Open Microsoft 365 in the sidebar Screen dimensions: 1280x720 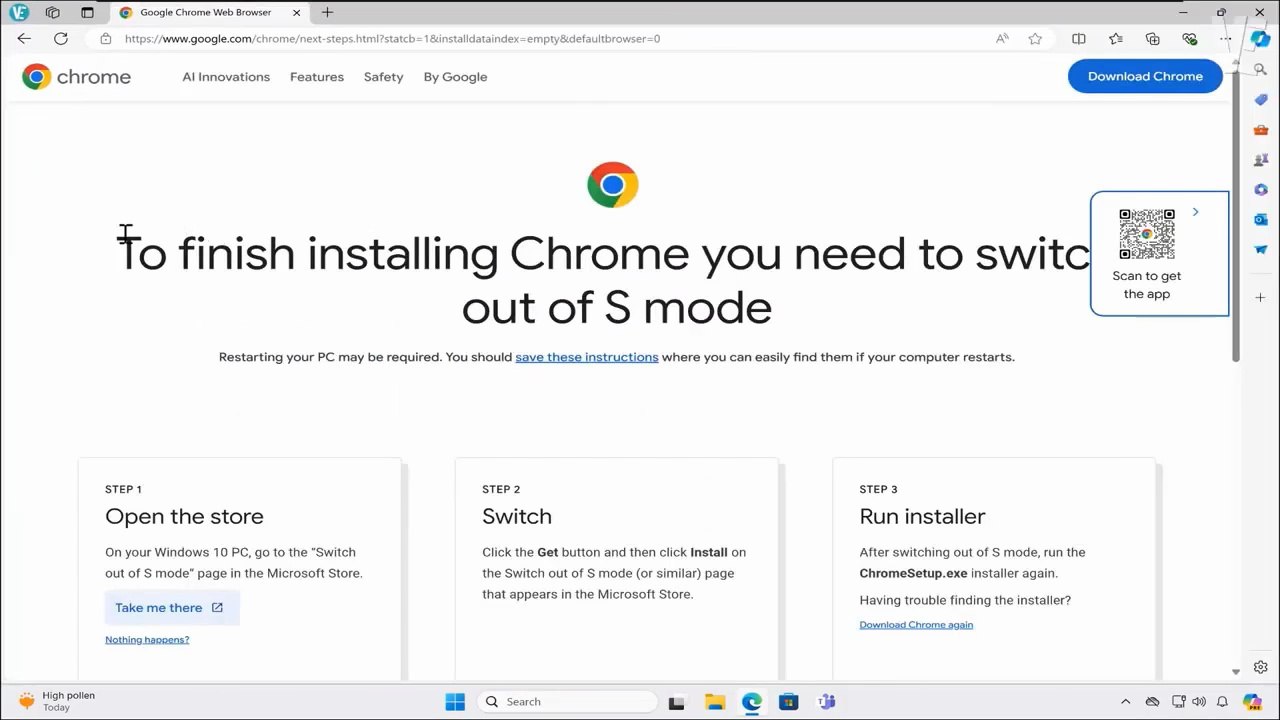coord(1261,190)
